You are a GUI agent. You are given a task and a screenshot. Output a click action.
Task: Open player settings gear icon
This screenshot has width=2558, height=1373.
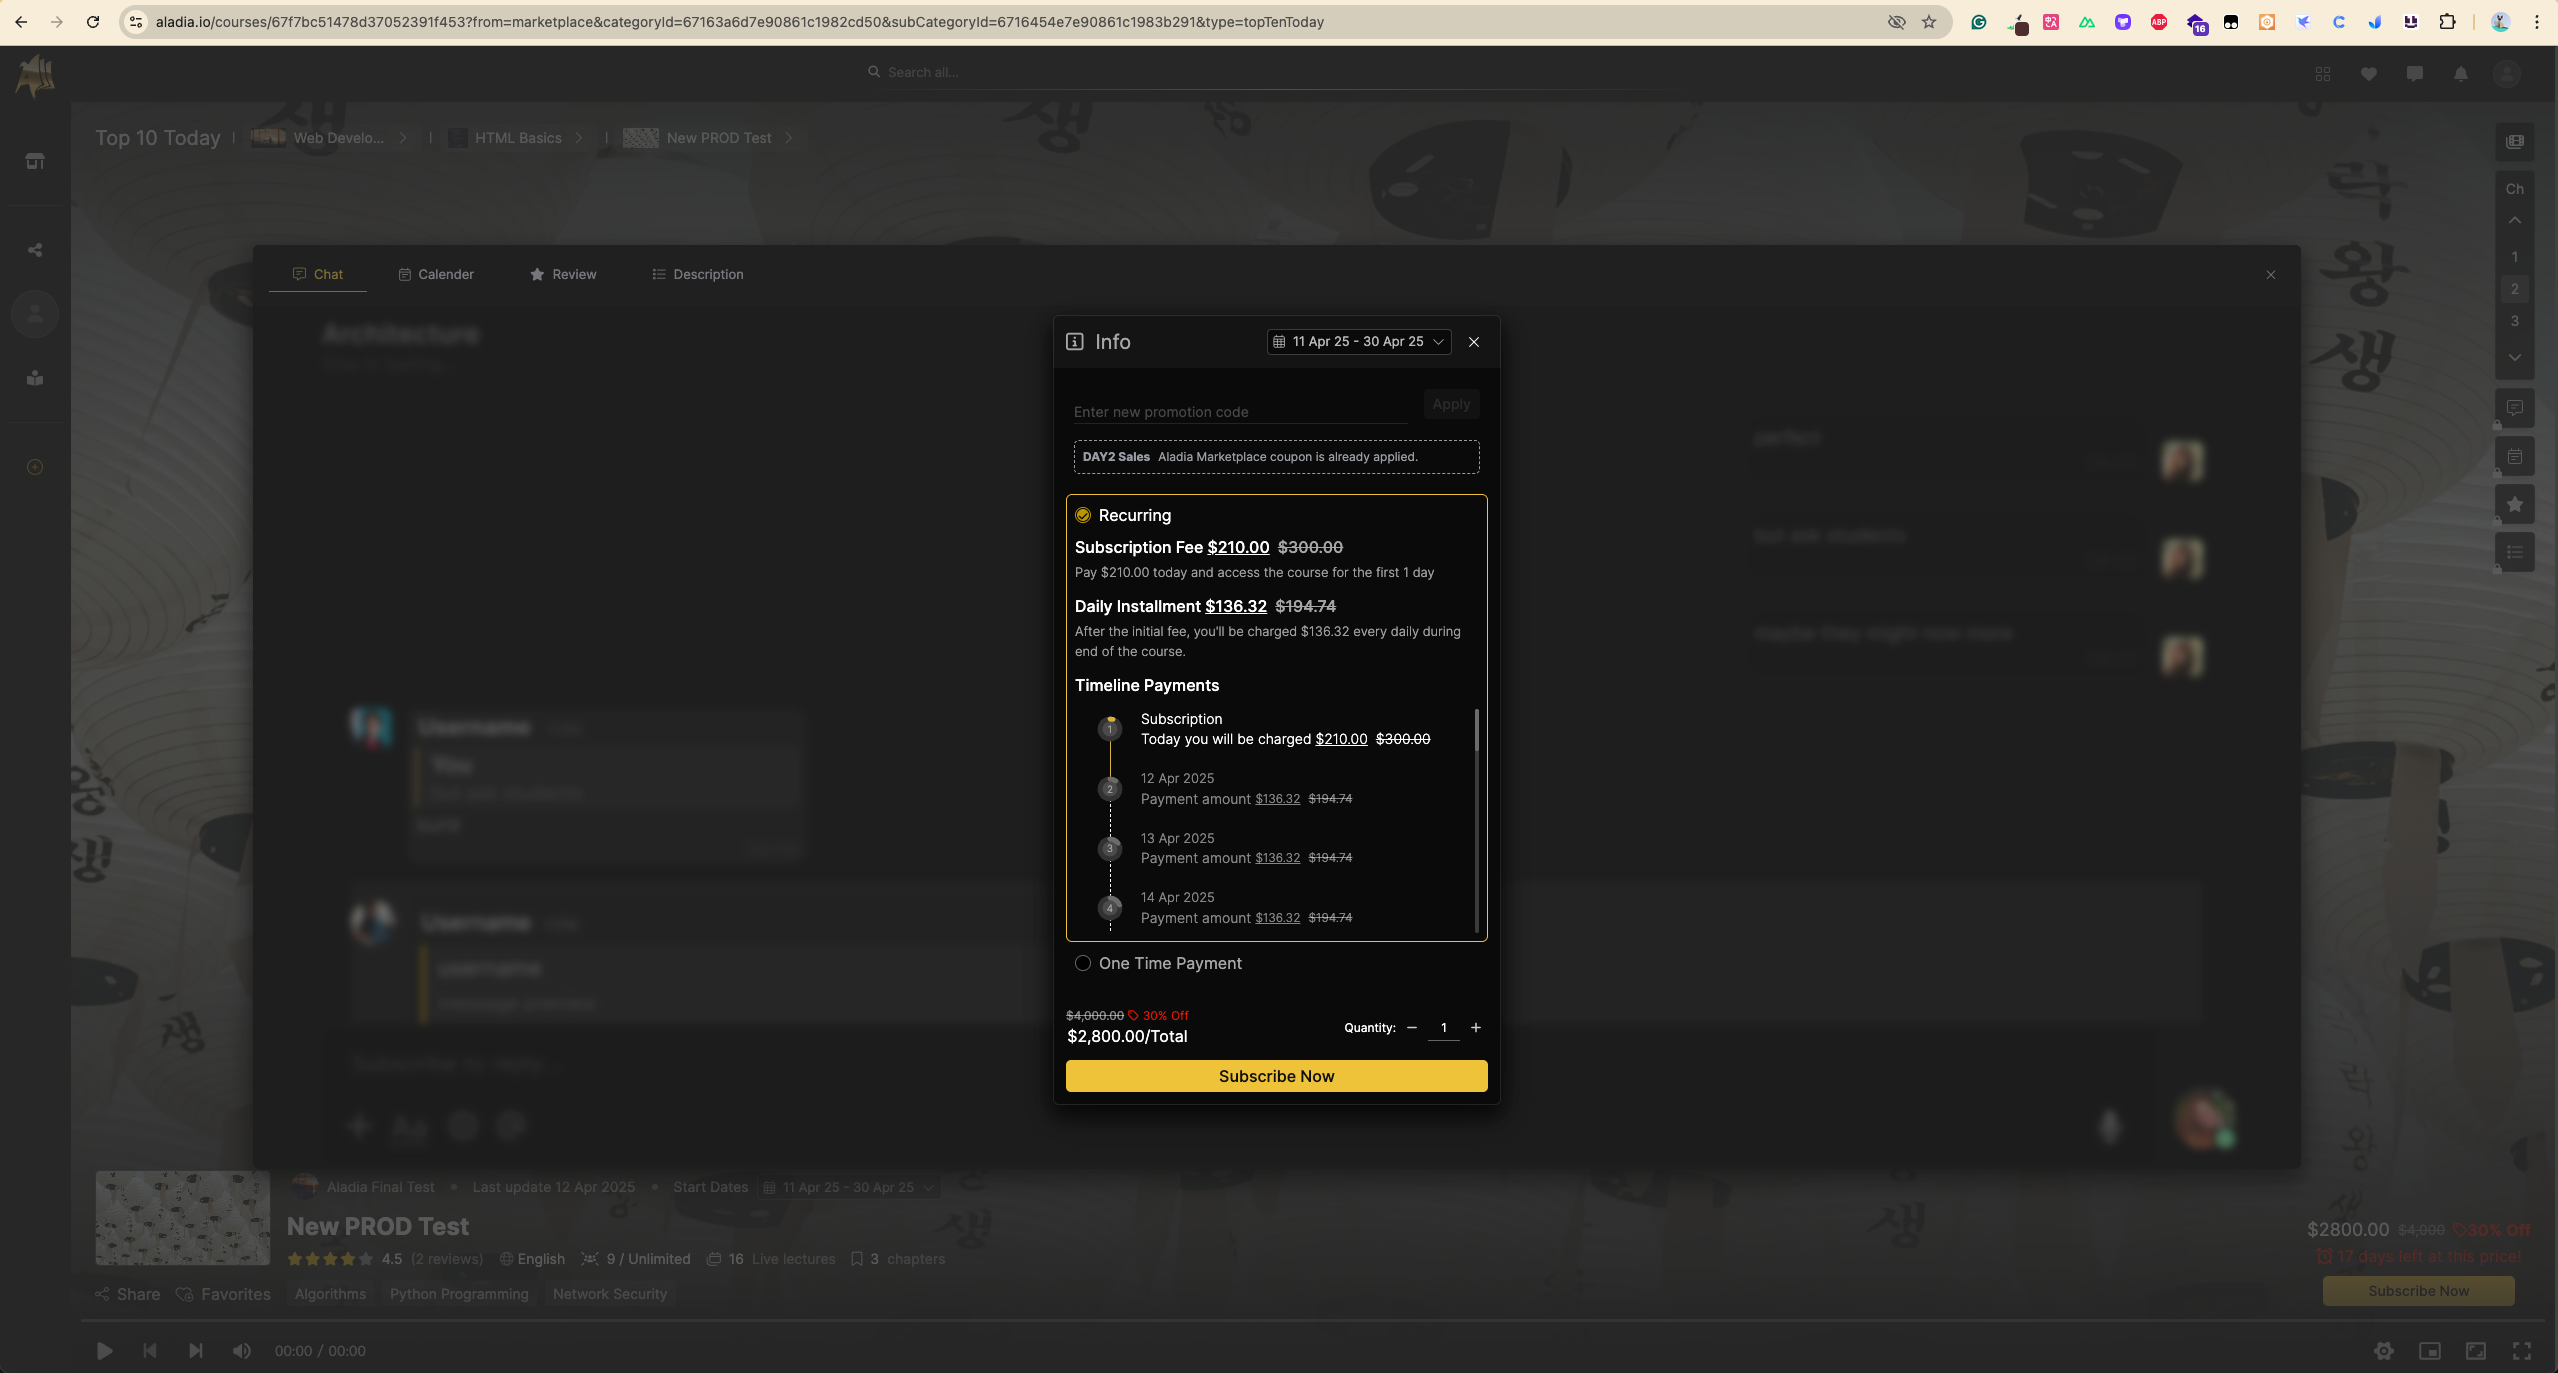(2384, 1351)
